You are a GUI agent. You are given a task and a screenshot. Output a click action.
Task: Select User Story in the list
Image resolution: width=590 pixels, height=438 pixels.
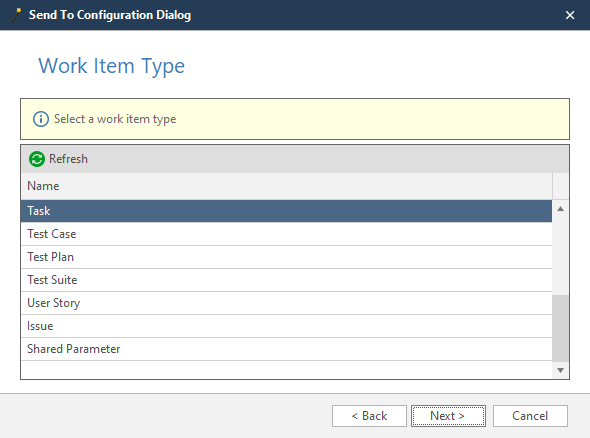click(x=286, y=303)
